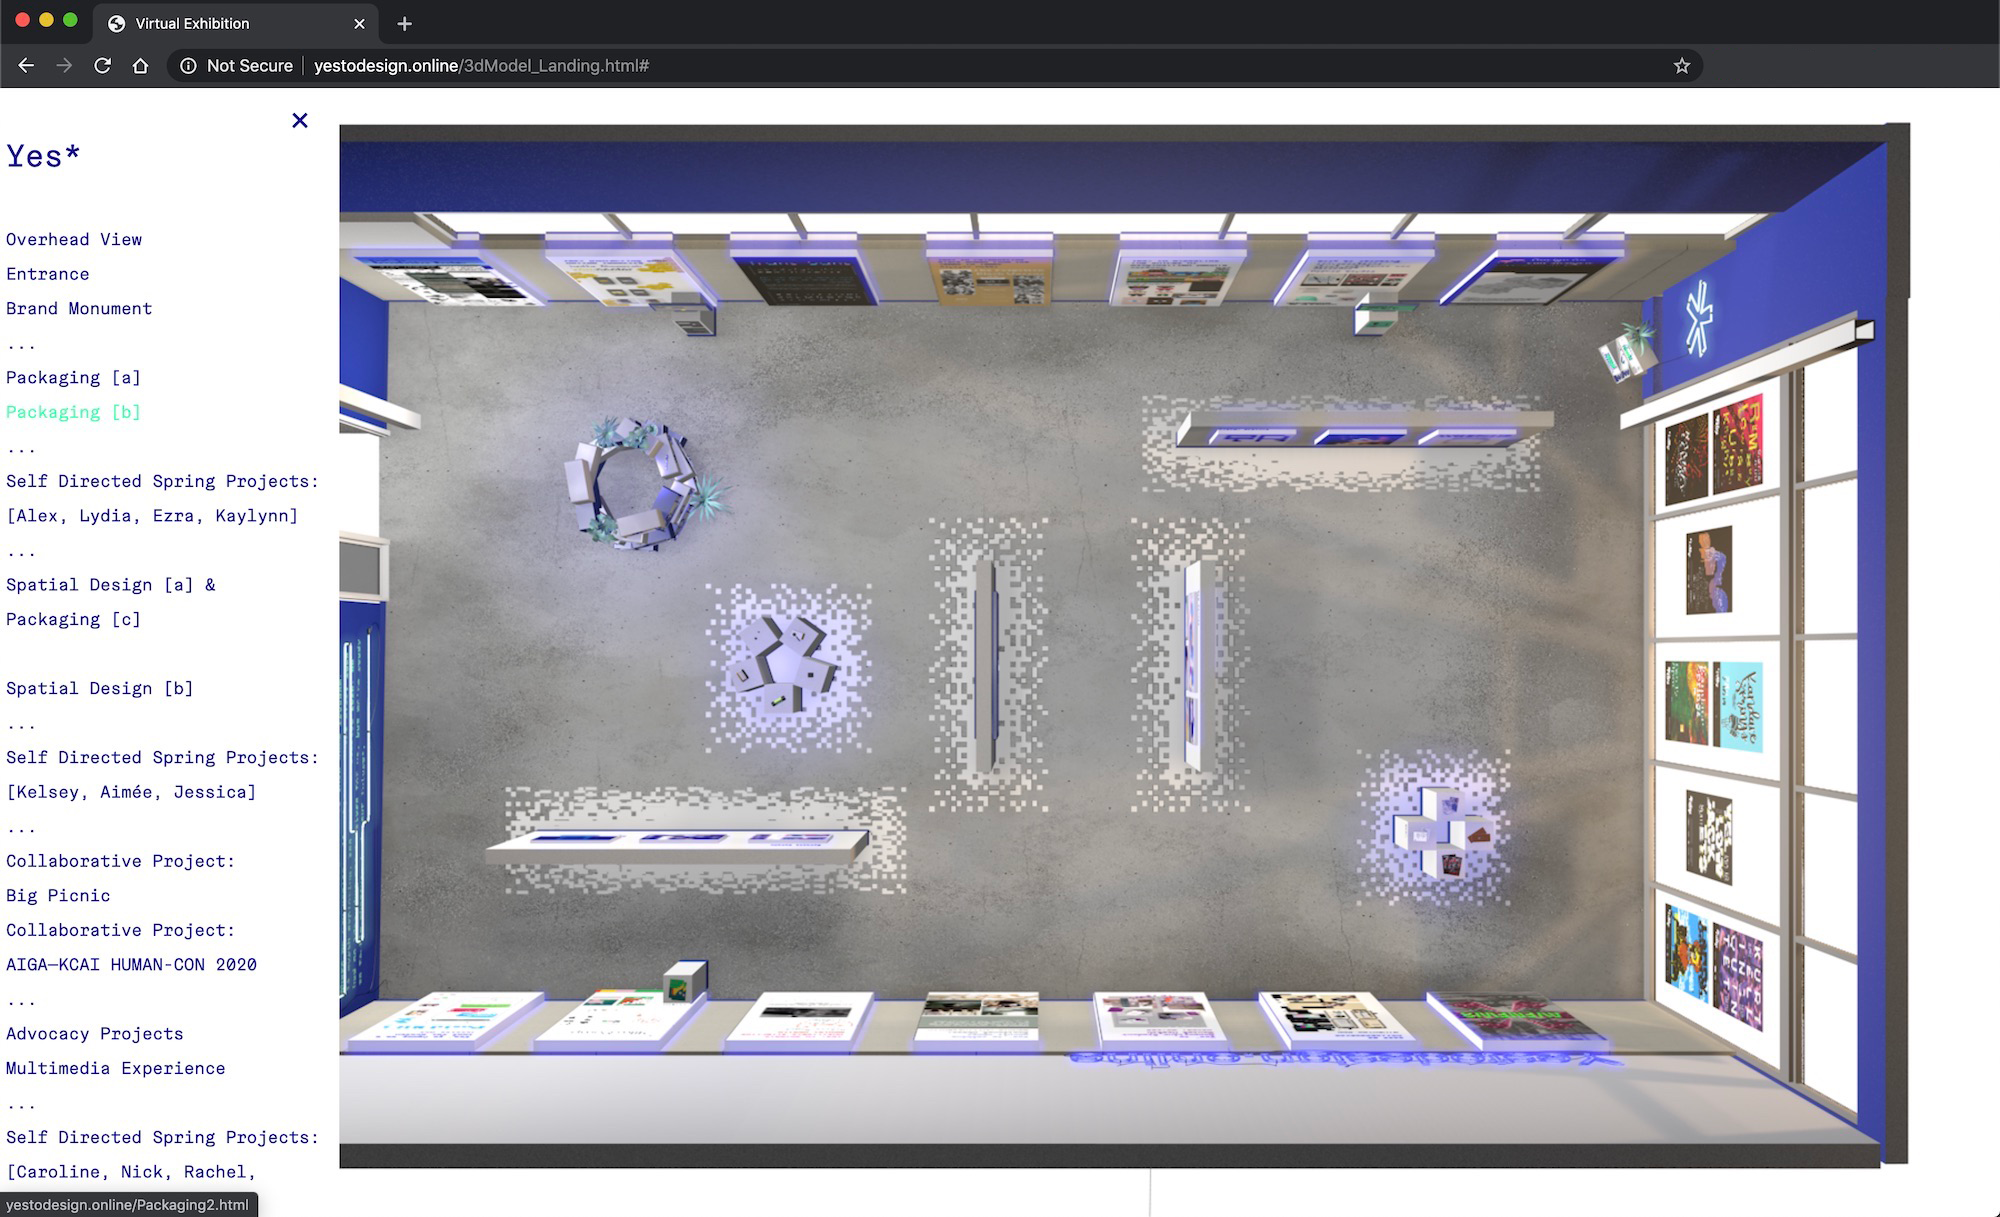Open Big Picnic collaborative project
2000x1217 pixels.
[58, 895]
